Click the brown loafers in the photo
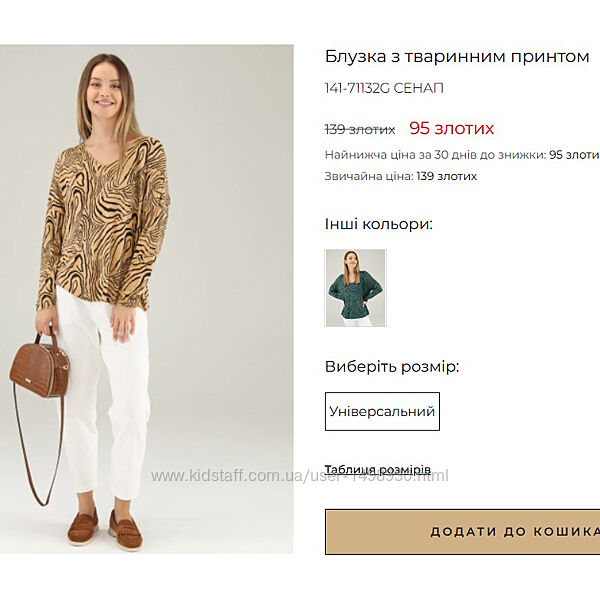600x600 pixels. (105, 530)
